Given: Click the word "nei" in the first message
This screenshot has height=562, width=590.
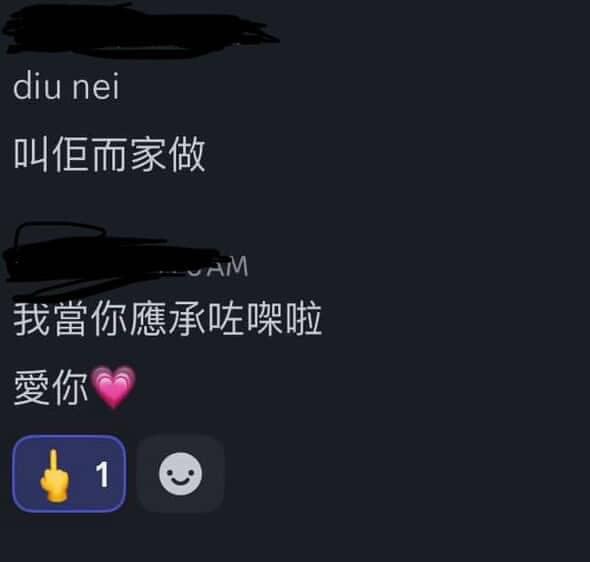Looking at the screenshot, I should (96, 87).
